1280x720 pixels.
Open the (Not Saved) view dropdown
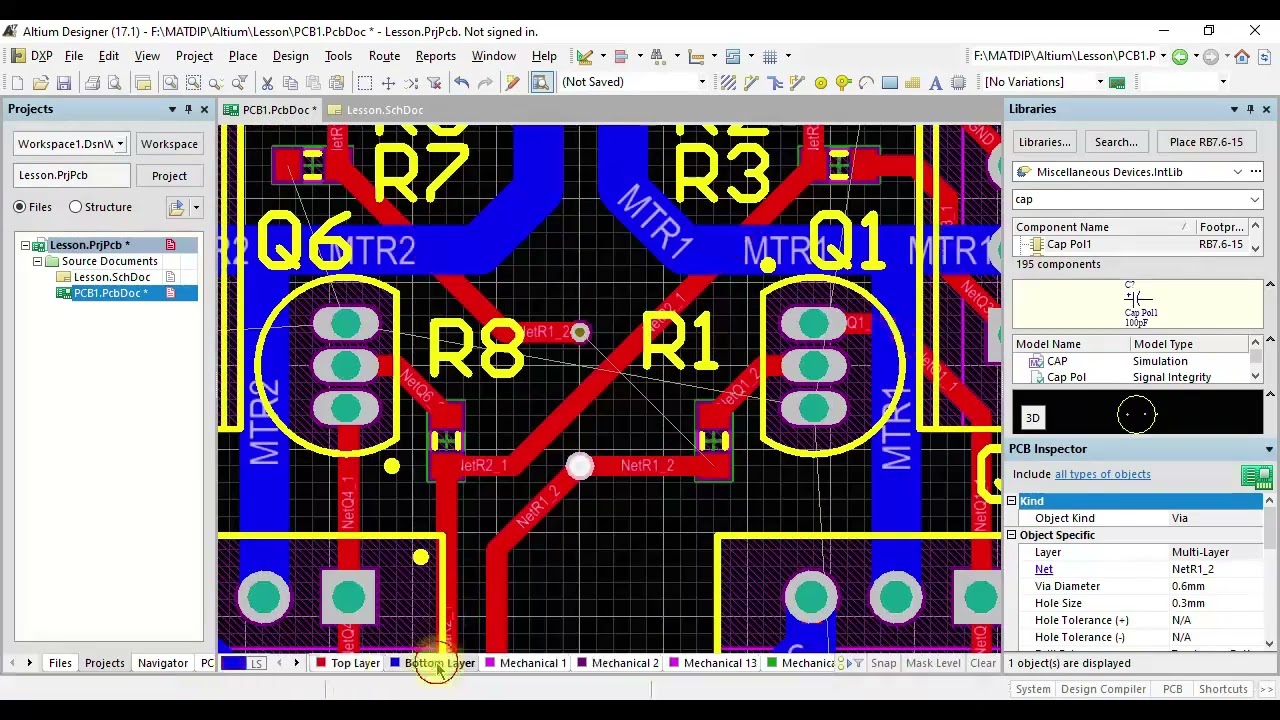[701, 82]
